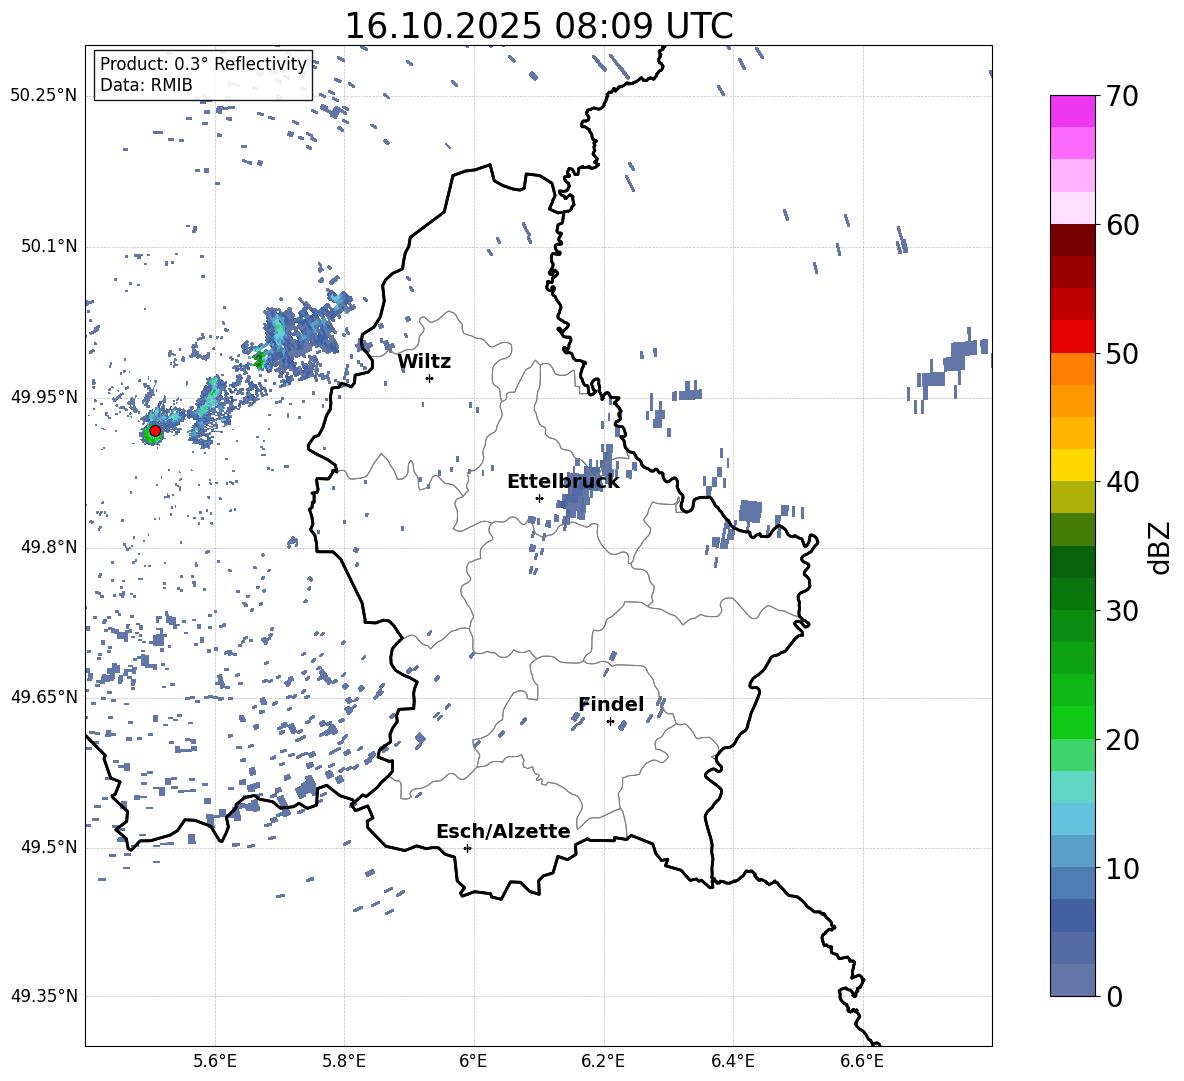Click the Product: 0.3° Reflectivity text
This screenshot has width=1184, height=1081.
(203, 63)
